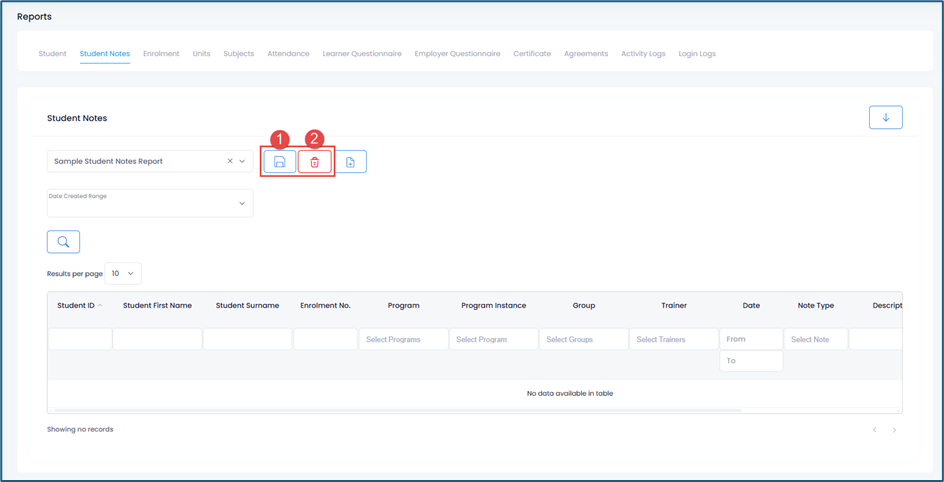Open the Login Logs tab
The height and width of the screenshot is (482, 944).
click(x=697, y=54)
